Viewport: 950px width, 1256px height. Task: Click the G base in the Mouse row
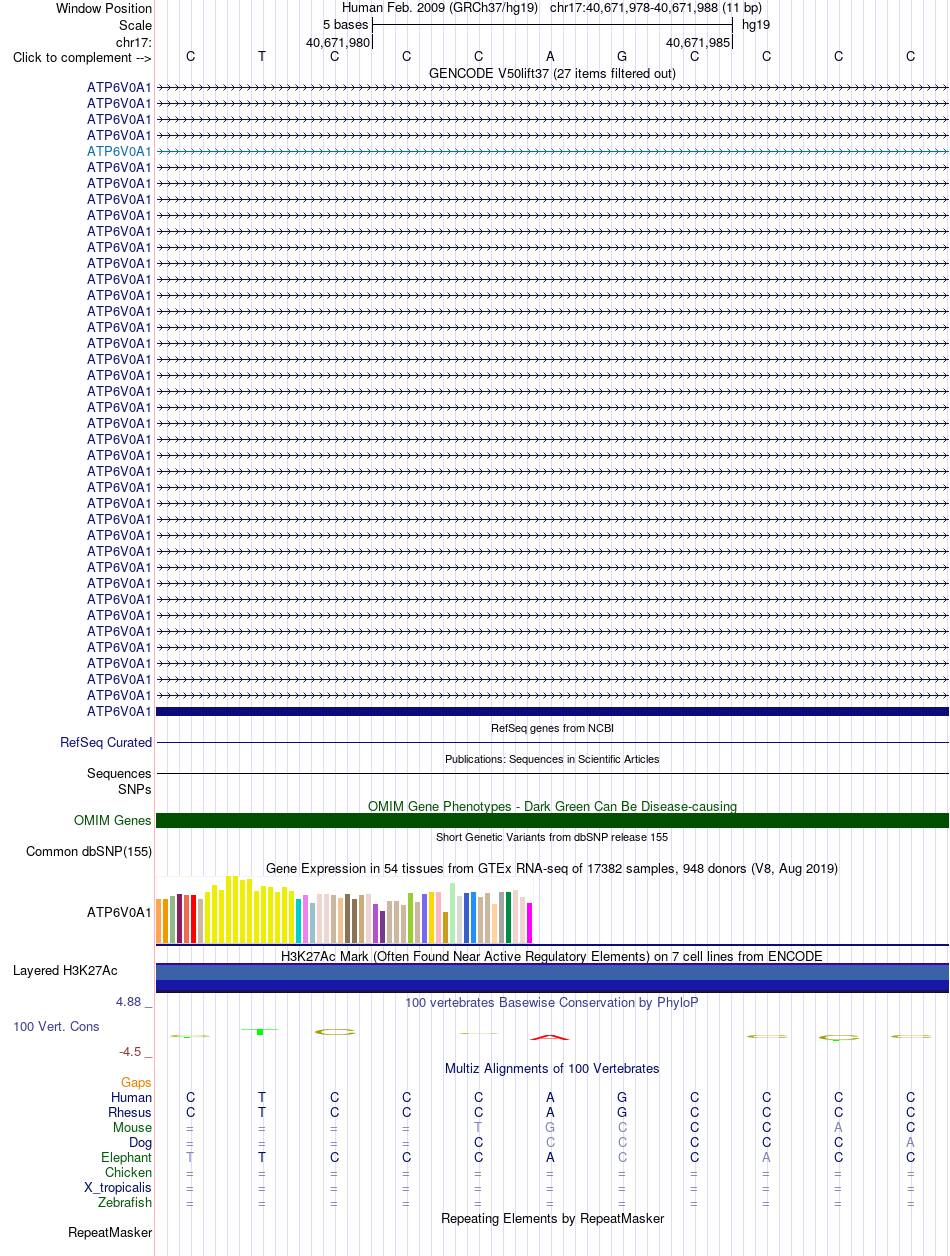550,1128
